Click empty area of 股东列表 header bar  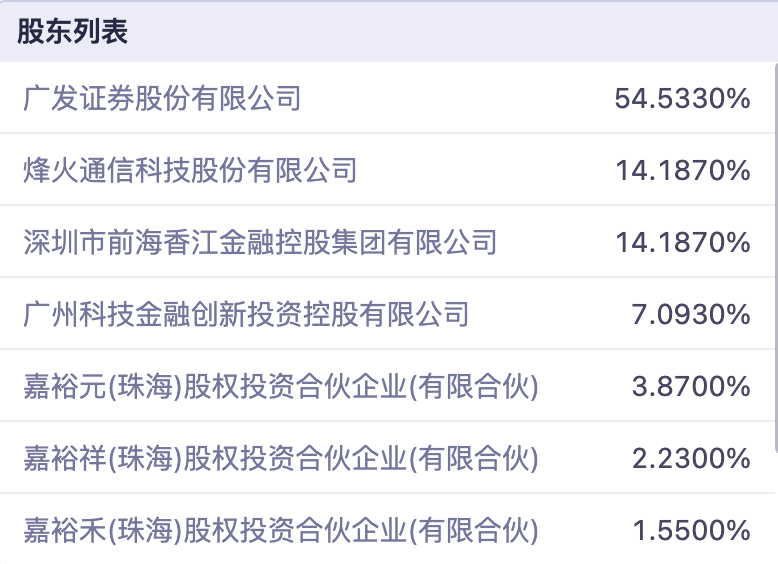450,32
